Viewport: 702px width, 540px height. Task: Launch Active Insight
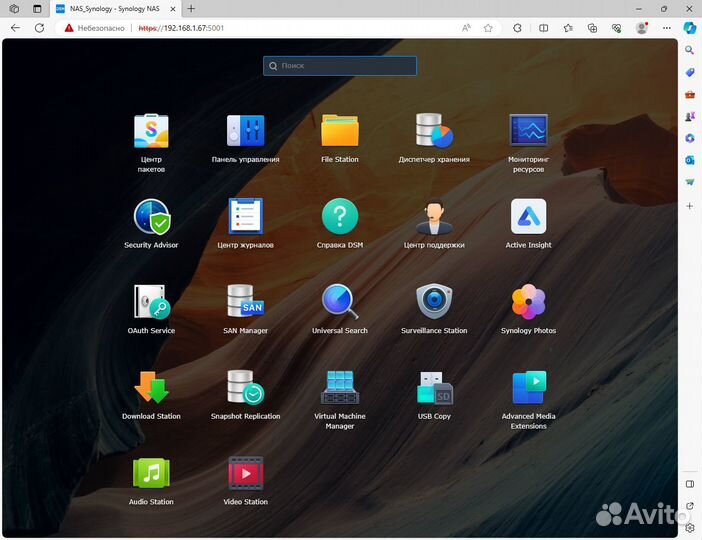click(528, 217)
